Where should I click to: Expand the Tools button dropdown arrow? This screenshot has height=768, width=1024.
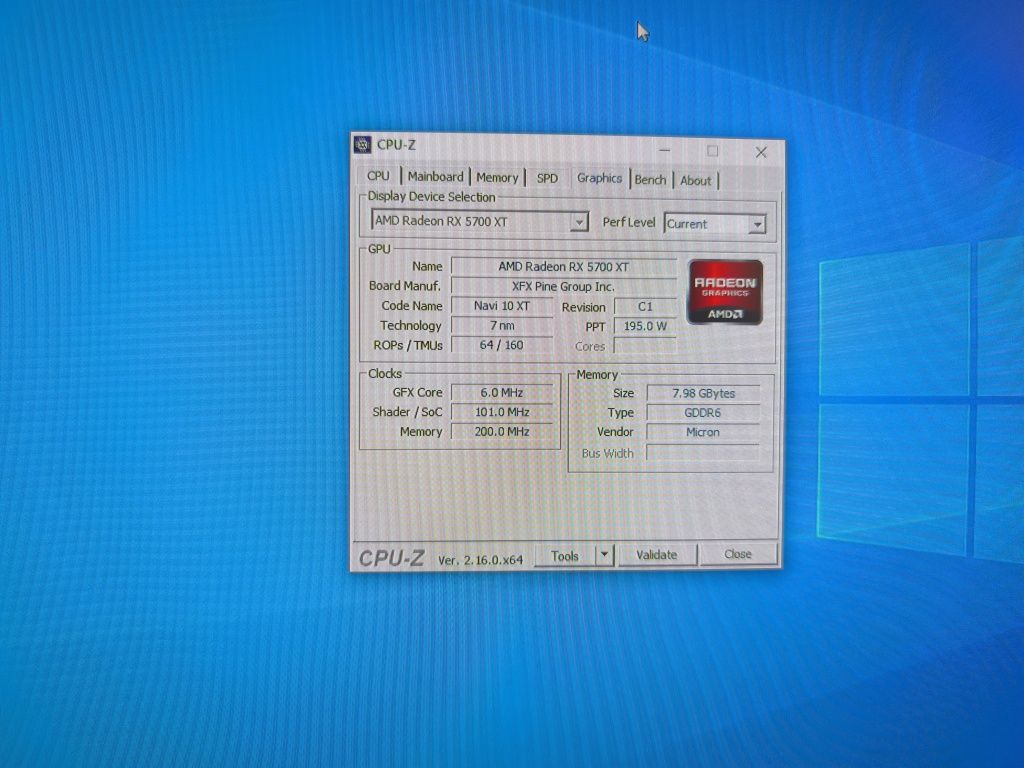point(605,555)
